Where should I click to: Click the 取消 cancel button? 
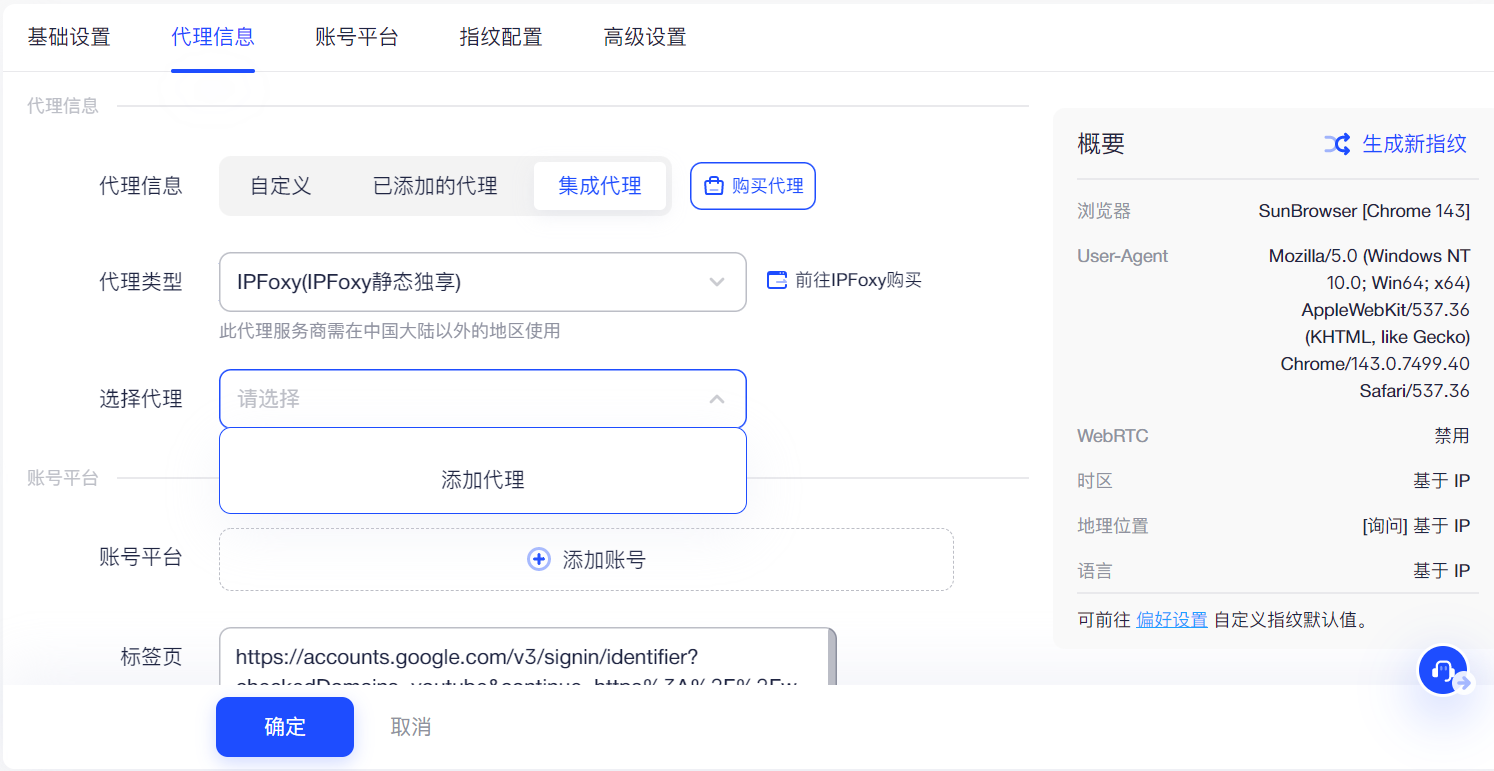(411, 727)
